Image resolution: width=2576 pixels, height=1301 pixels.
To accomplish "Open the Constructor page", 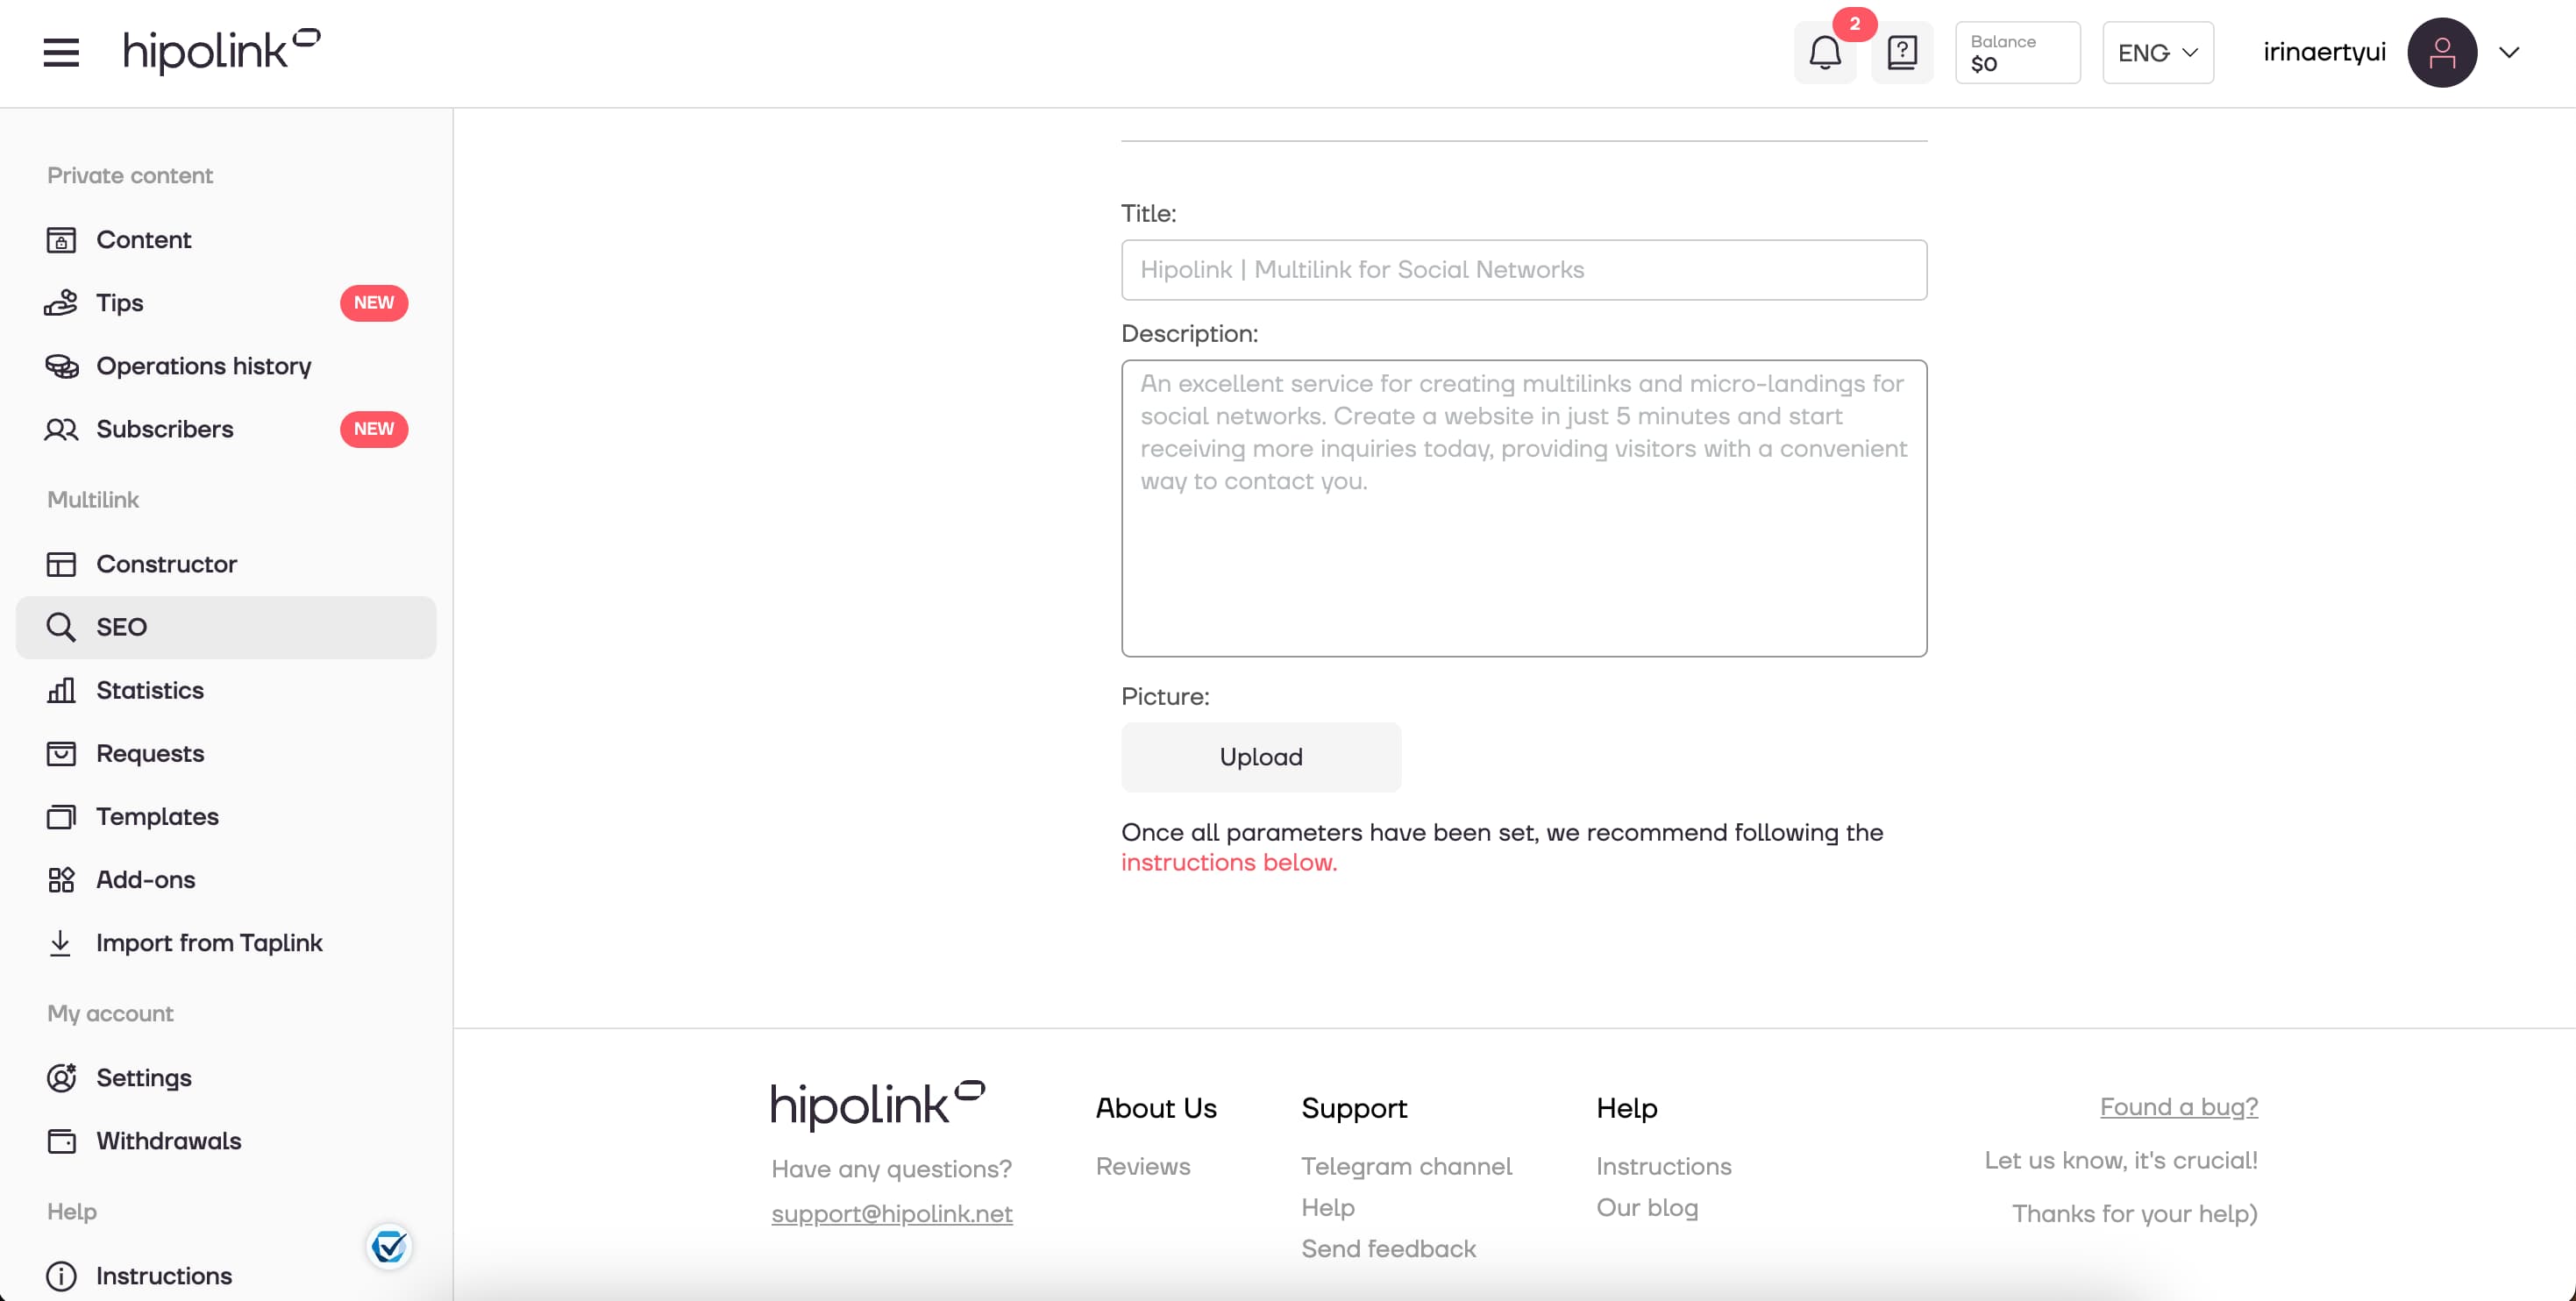I will 226,564.
